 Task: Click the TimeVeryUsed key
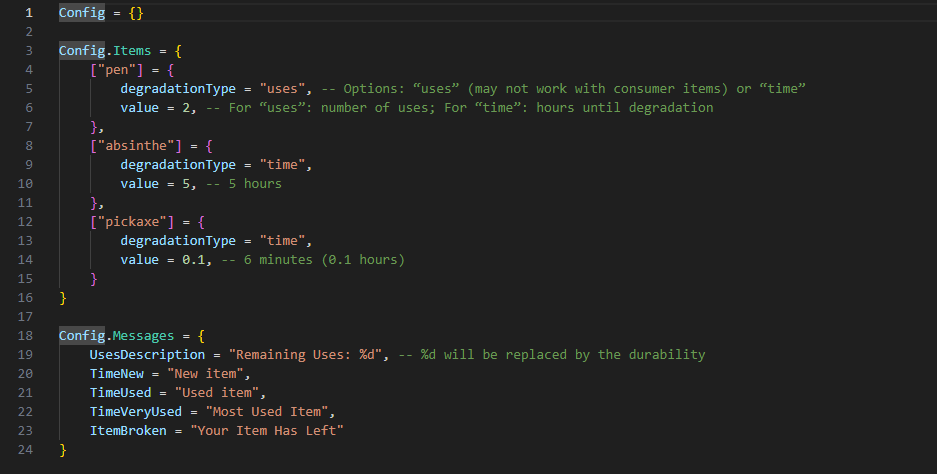(136, 412)
